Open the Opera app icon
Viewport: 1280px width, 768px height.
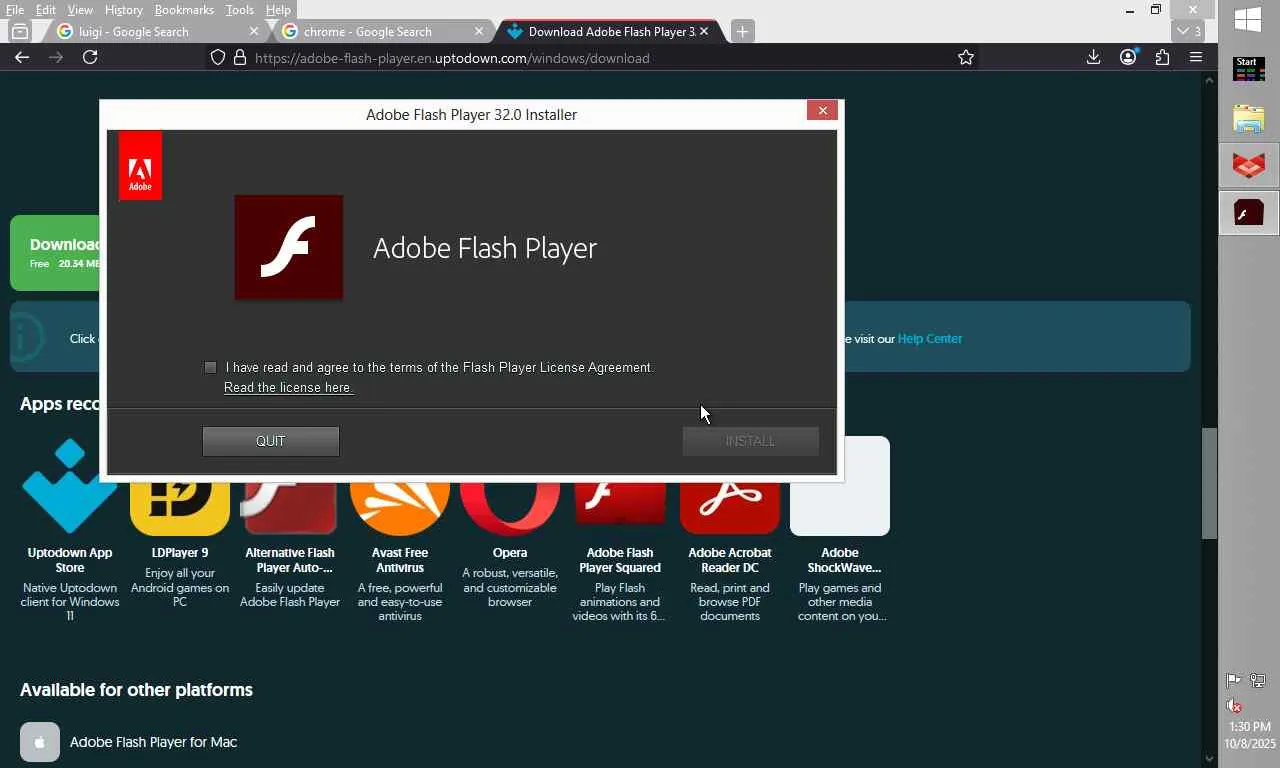[510, 507]
